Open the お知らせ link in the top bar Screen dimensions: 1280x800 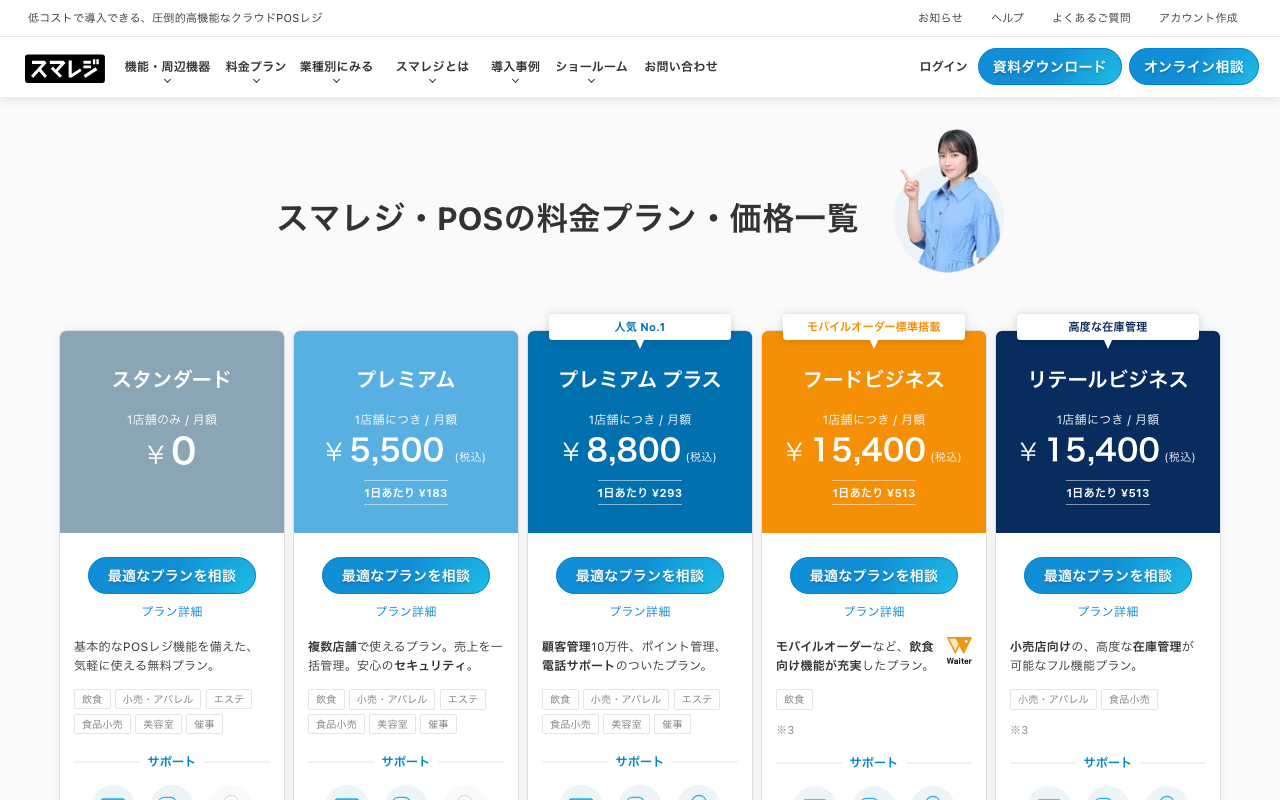[x=940, y=18]
